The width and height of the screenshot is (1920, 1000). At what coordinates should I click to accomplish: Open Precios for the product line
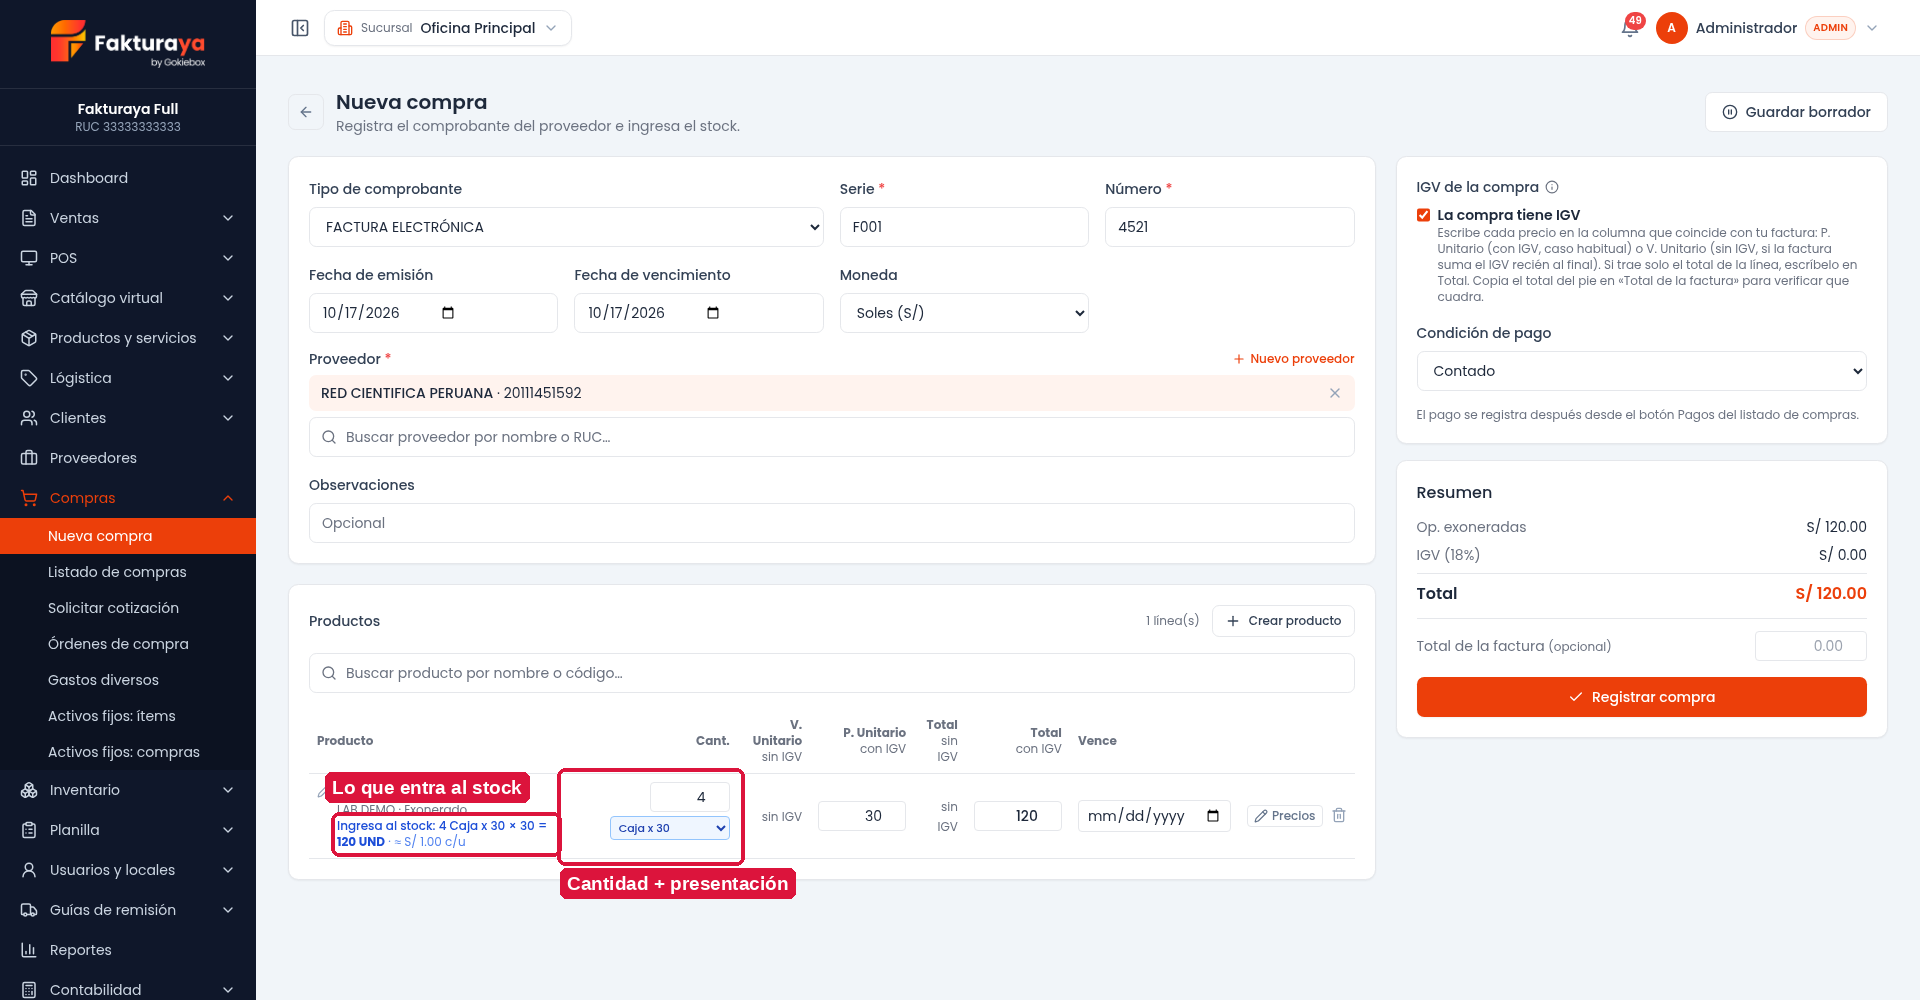click(x=1285, y=816)
